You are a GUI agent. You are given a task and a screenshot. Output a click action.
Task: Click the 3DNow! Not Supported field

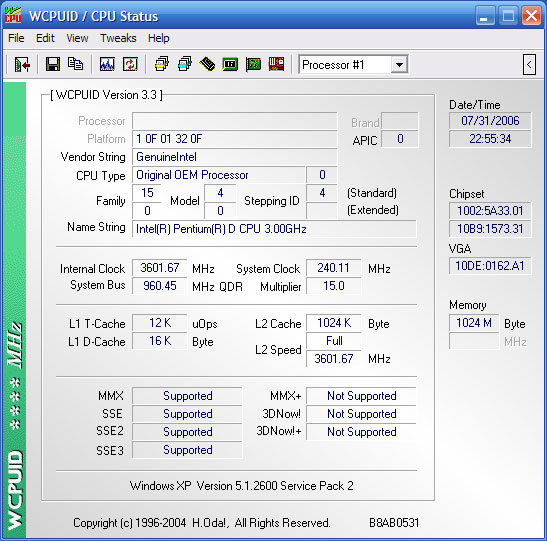[361, 414]
